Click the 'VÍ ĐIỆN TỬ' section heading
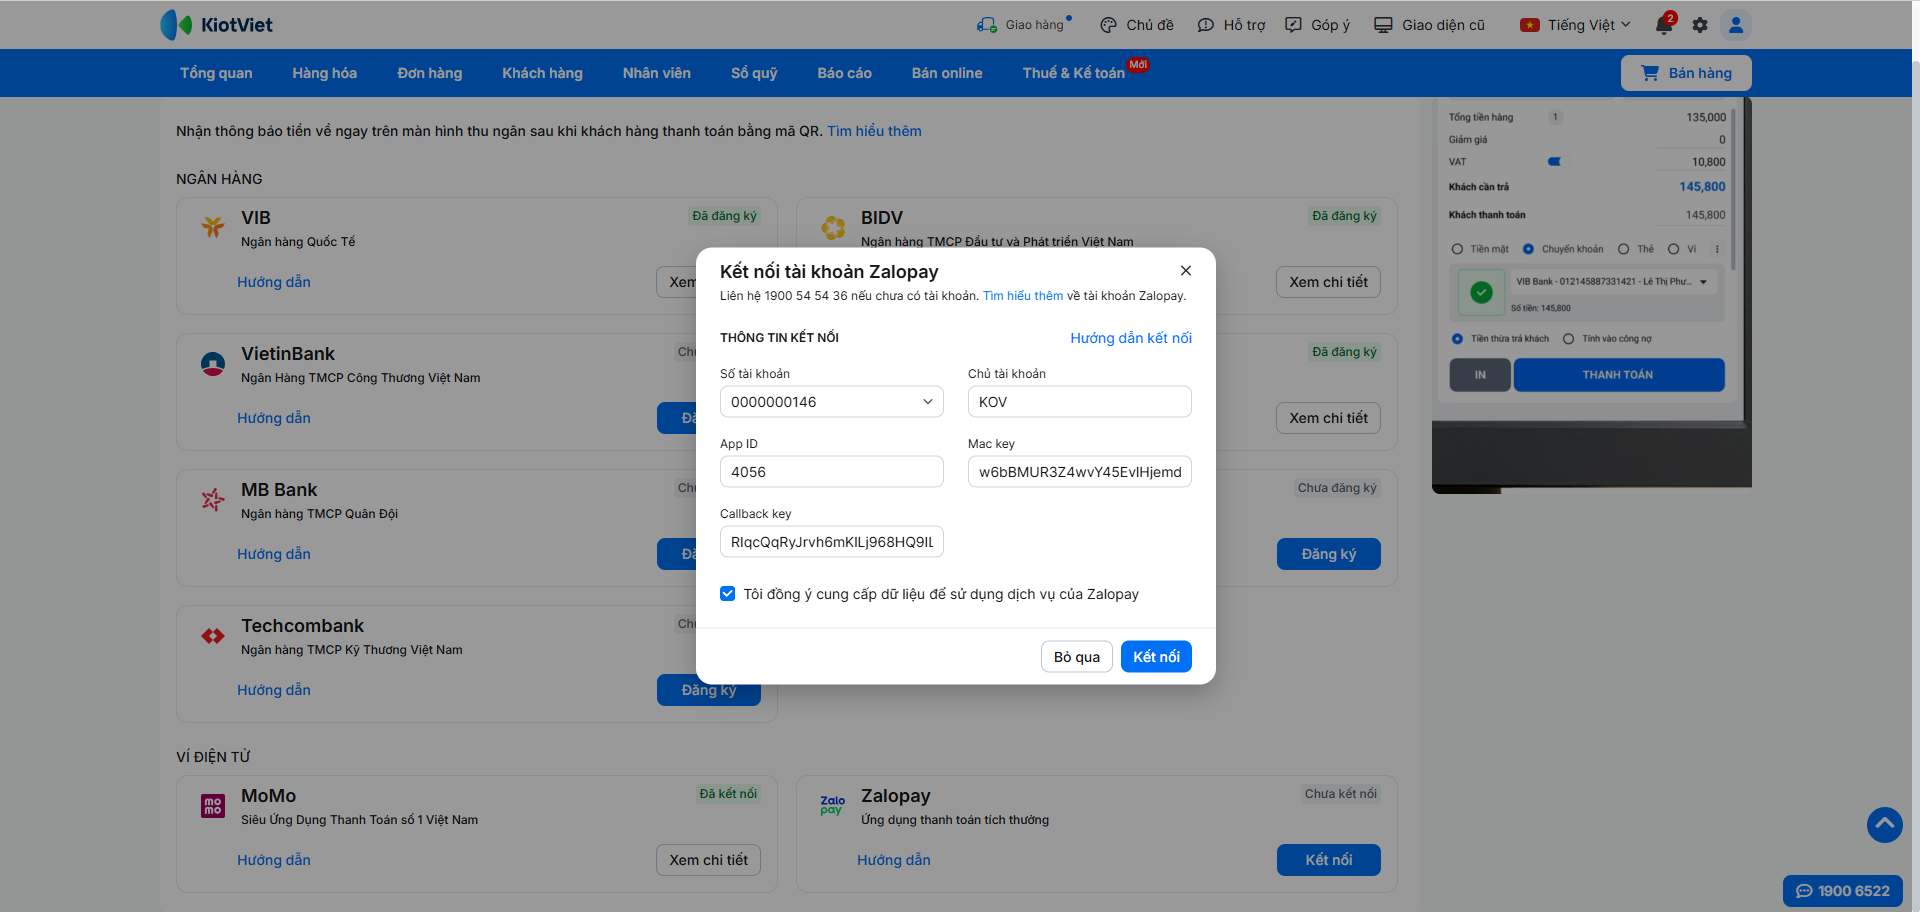 [213, 757]
